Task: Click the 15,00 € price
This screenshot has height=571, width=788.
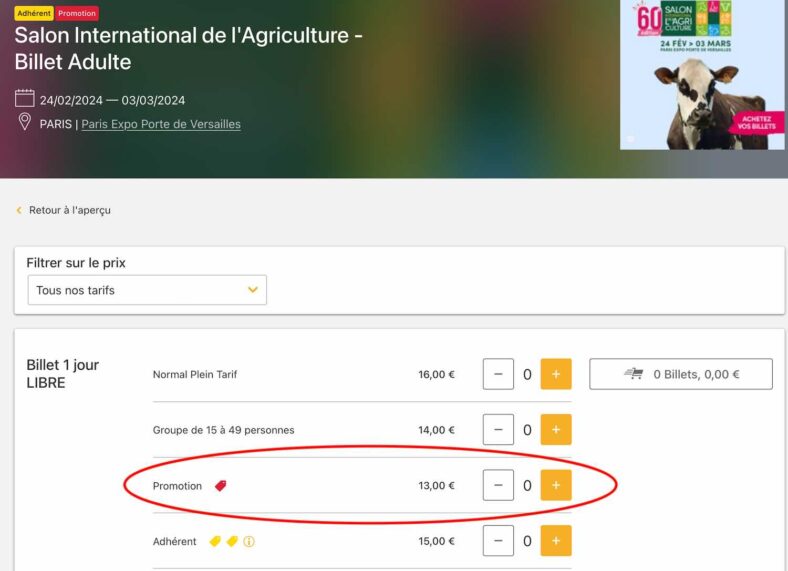Action: 436,541
